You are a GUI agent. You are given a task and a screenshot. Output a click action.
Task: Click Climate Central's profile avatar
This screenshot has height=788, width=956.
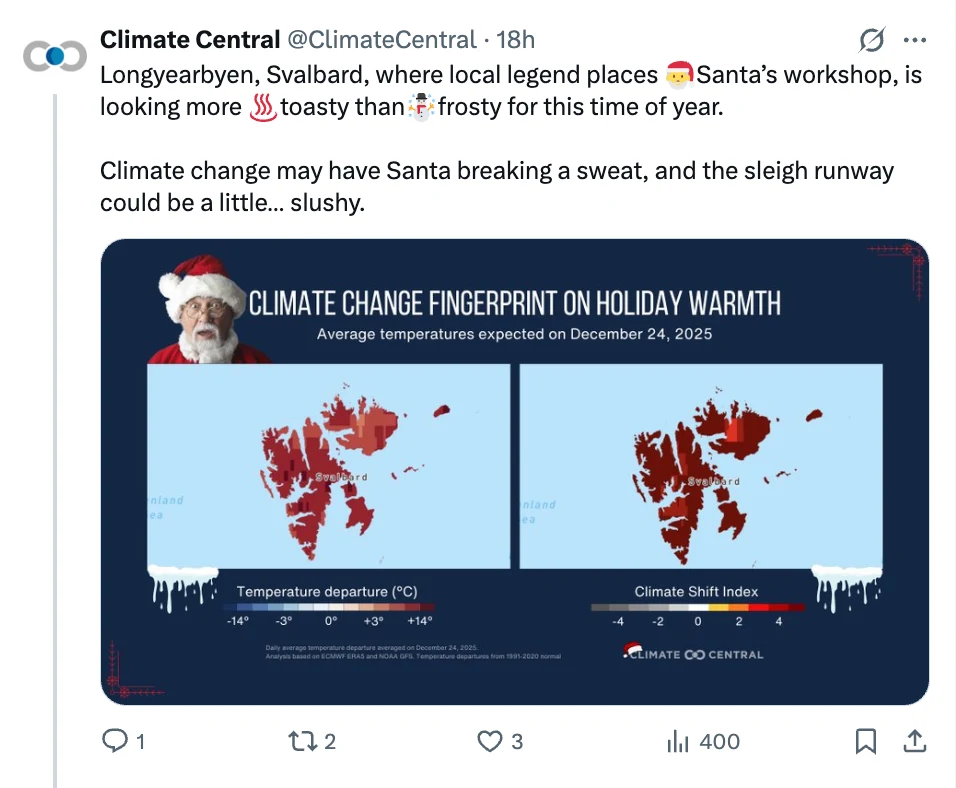coord(55,55)
